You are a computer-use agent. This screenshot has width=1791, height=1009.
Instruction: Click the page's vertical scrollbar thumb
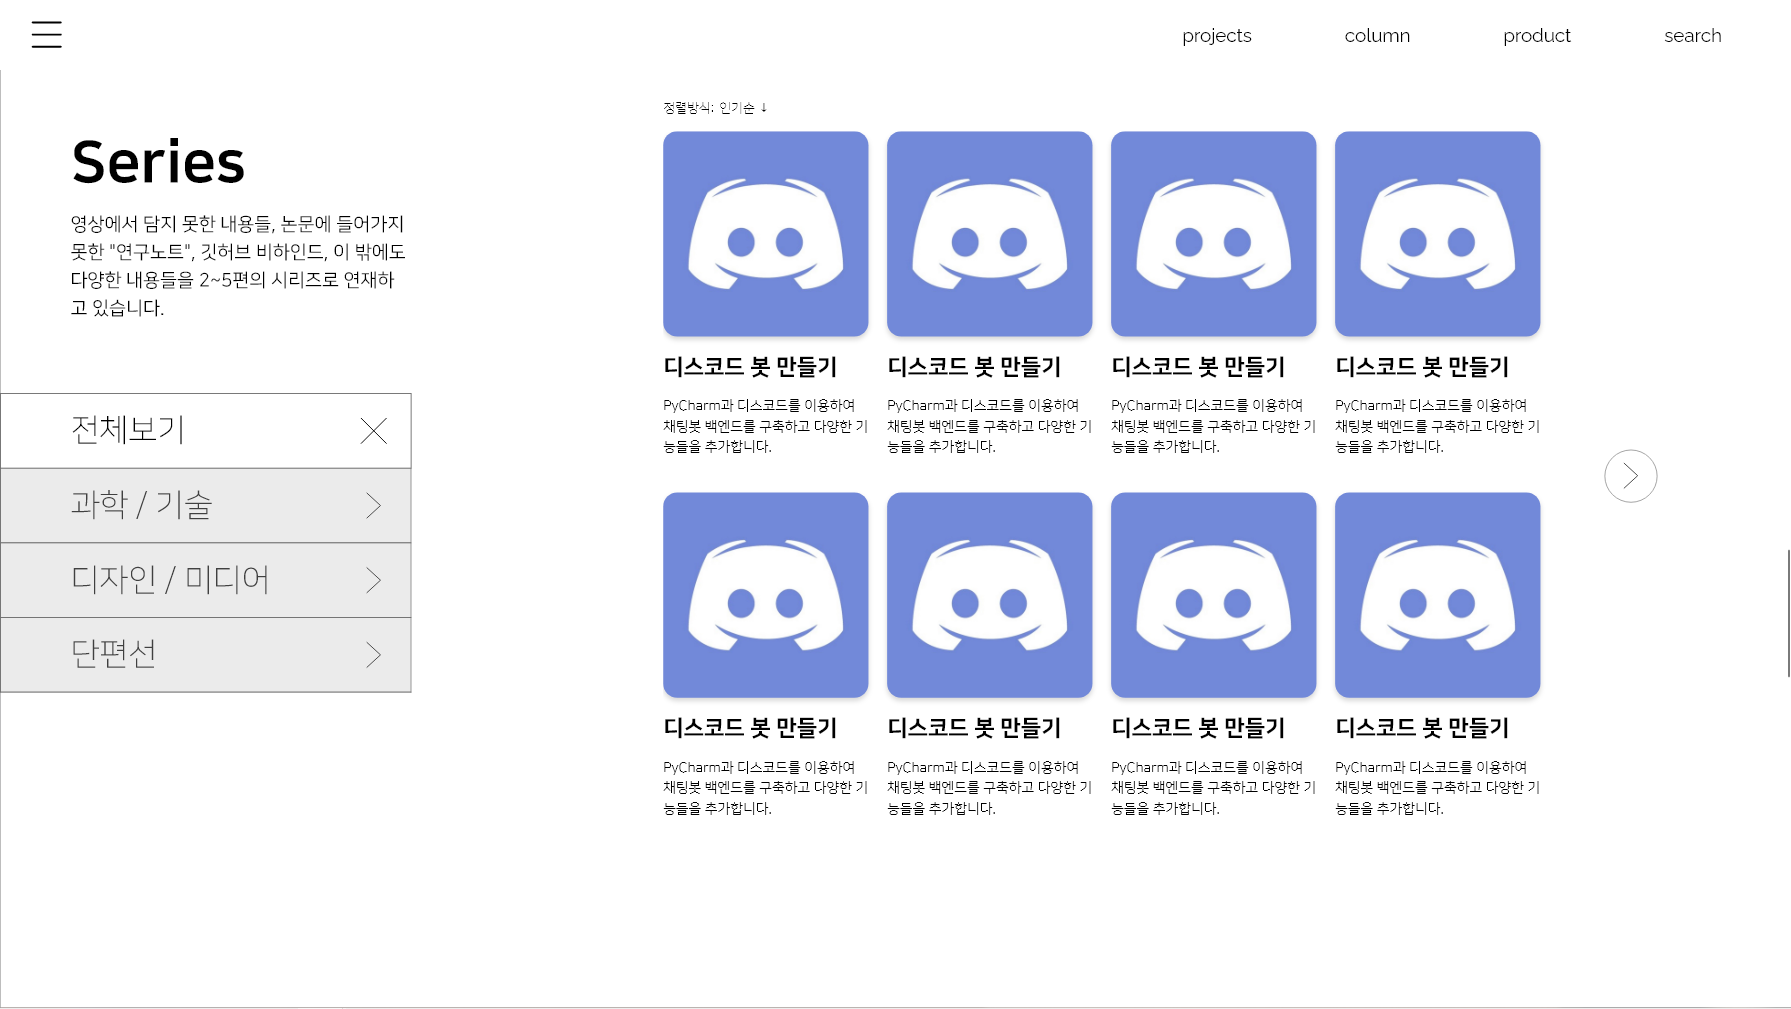(x=1788, y=613)
